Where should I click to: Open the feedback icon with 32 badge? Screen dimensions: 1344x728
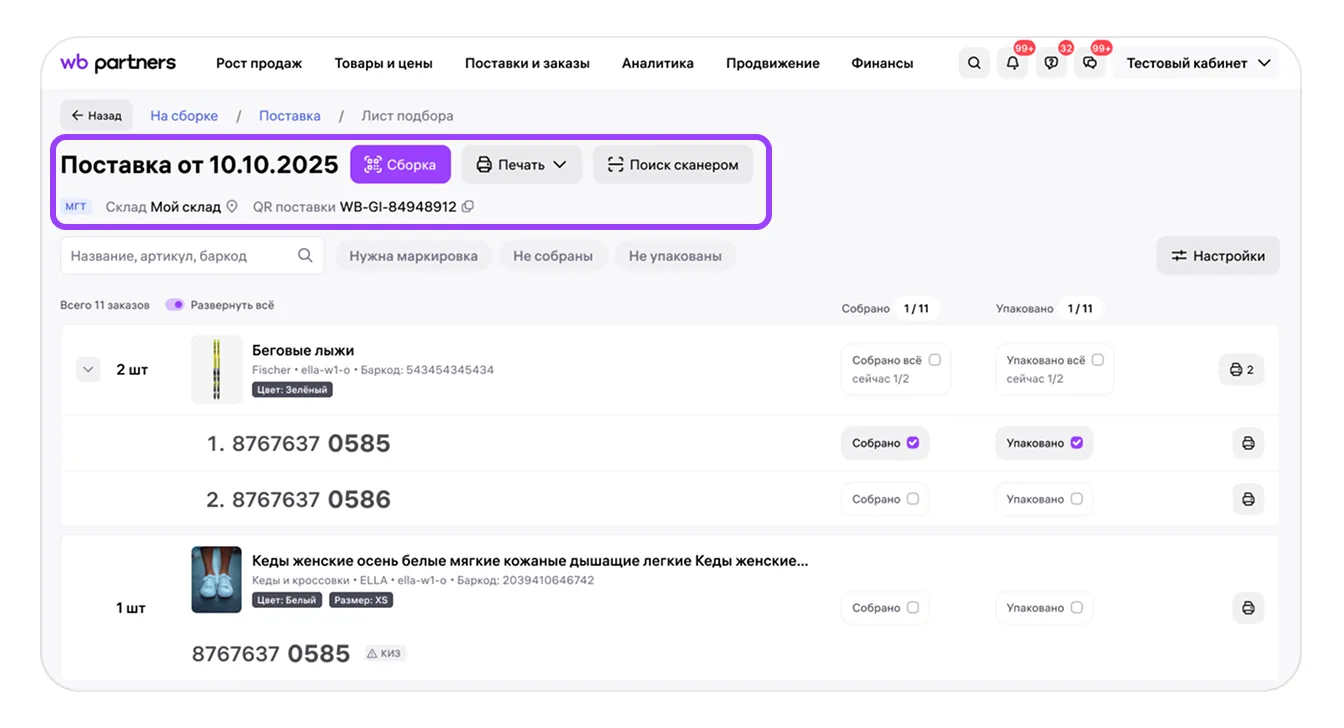pyautogui.click(x=1051, y=63)
